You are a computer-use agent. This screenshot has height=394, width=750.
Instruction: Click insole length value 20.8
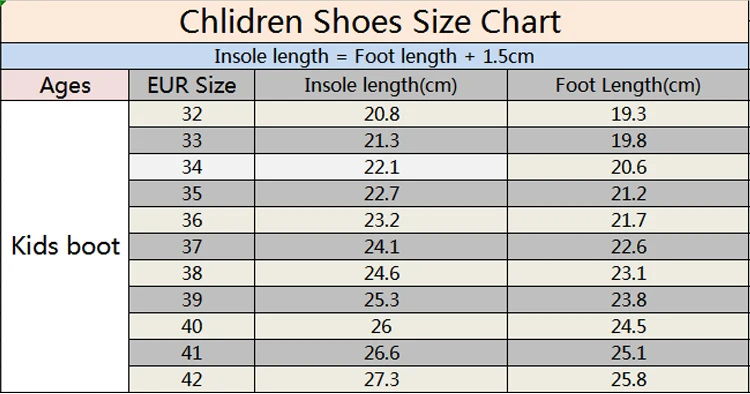pos(381,114)
